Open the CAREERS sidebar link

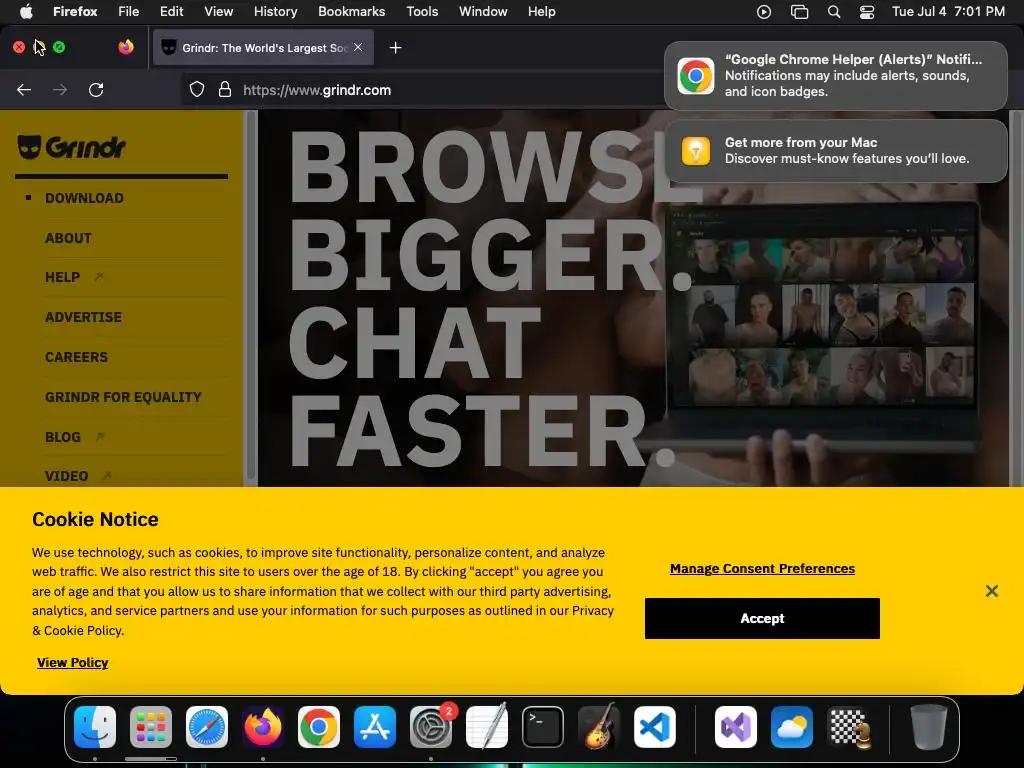(76, 357)
